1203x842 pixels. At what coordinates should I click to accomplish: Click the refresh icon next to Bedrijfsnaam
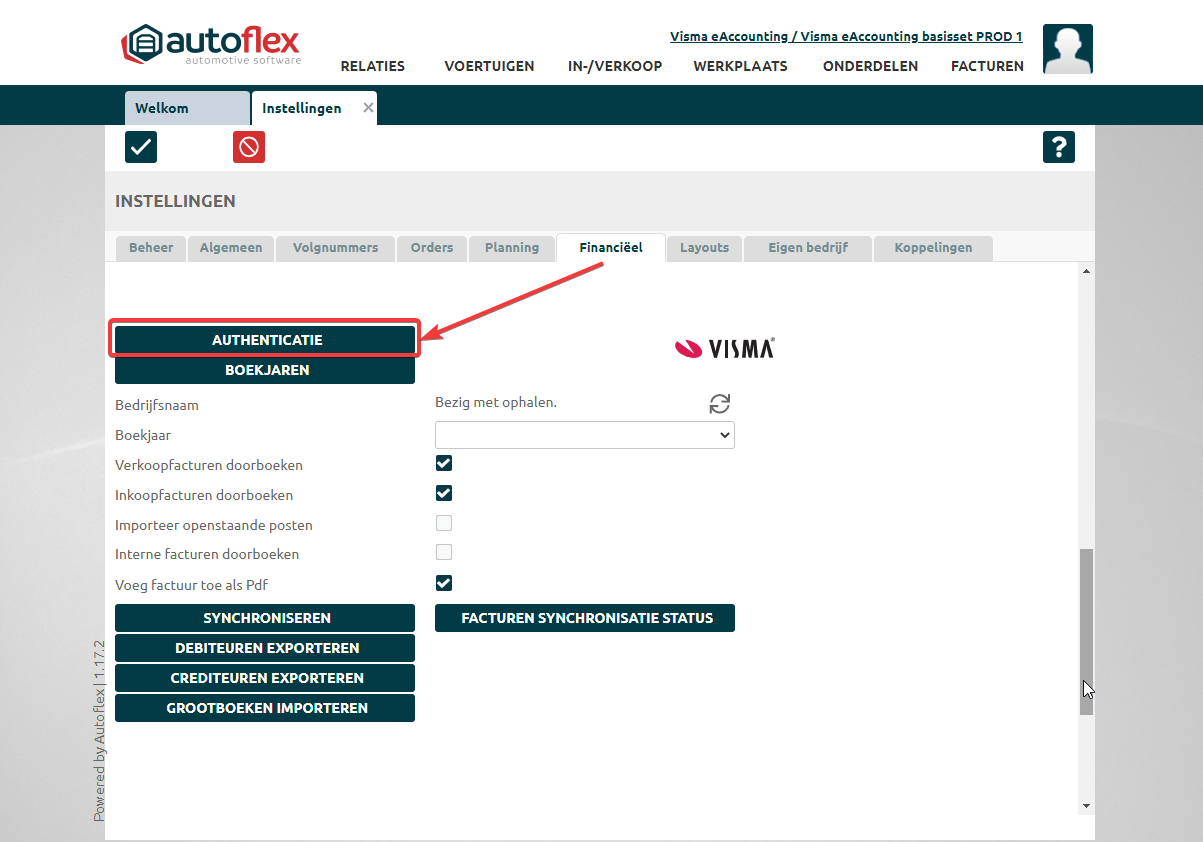[720, 404]
